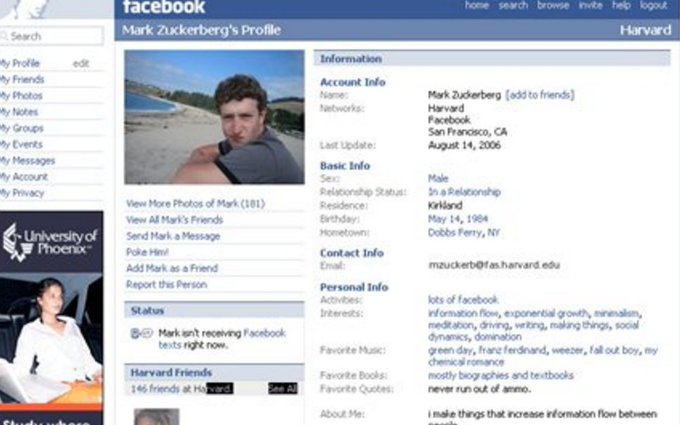Click Send Mark a Message
680x425 pixels.
click(x=170, y=236)
